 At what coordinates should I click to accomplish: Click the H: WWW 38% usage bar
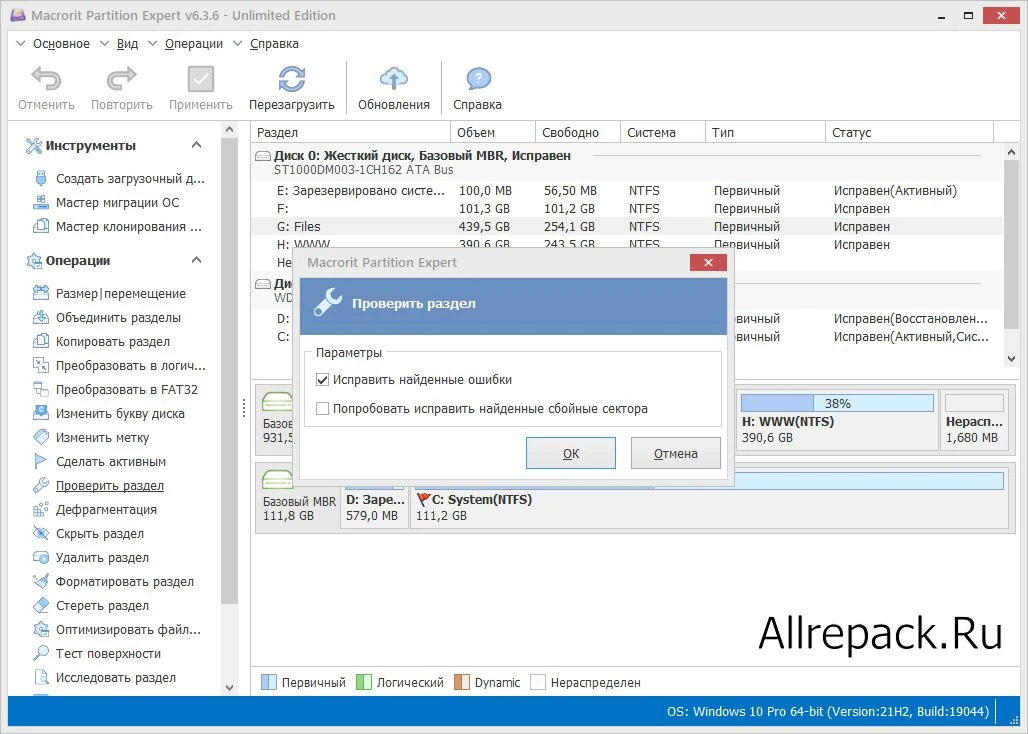(837, 403)
